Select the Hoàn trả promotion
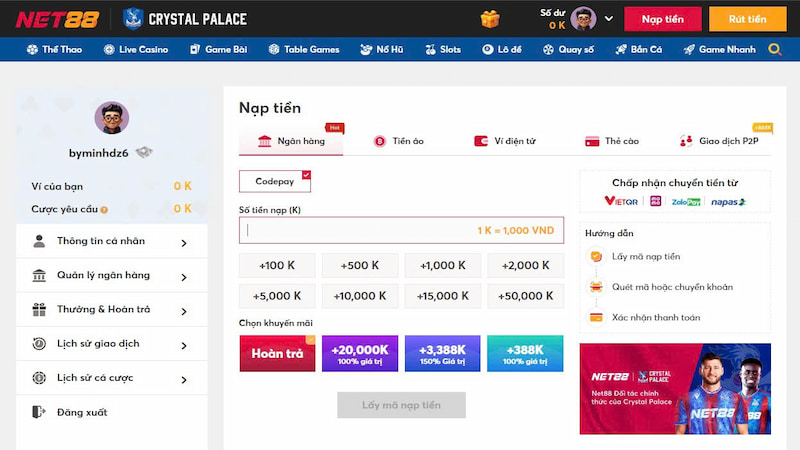Image resolution: width=800 pixels, height=450 pixels. [277, 353]
